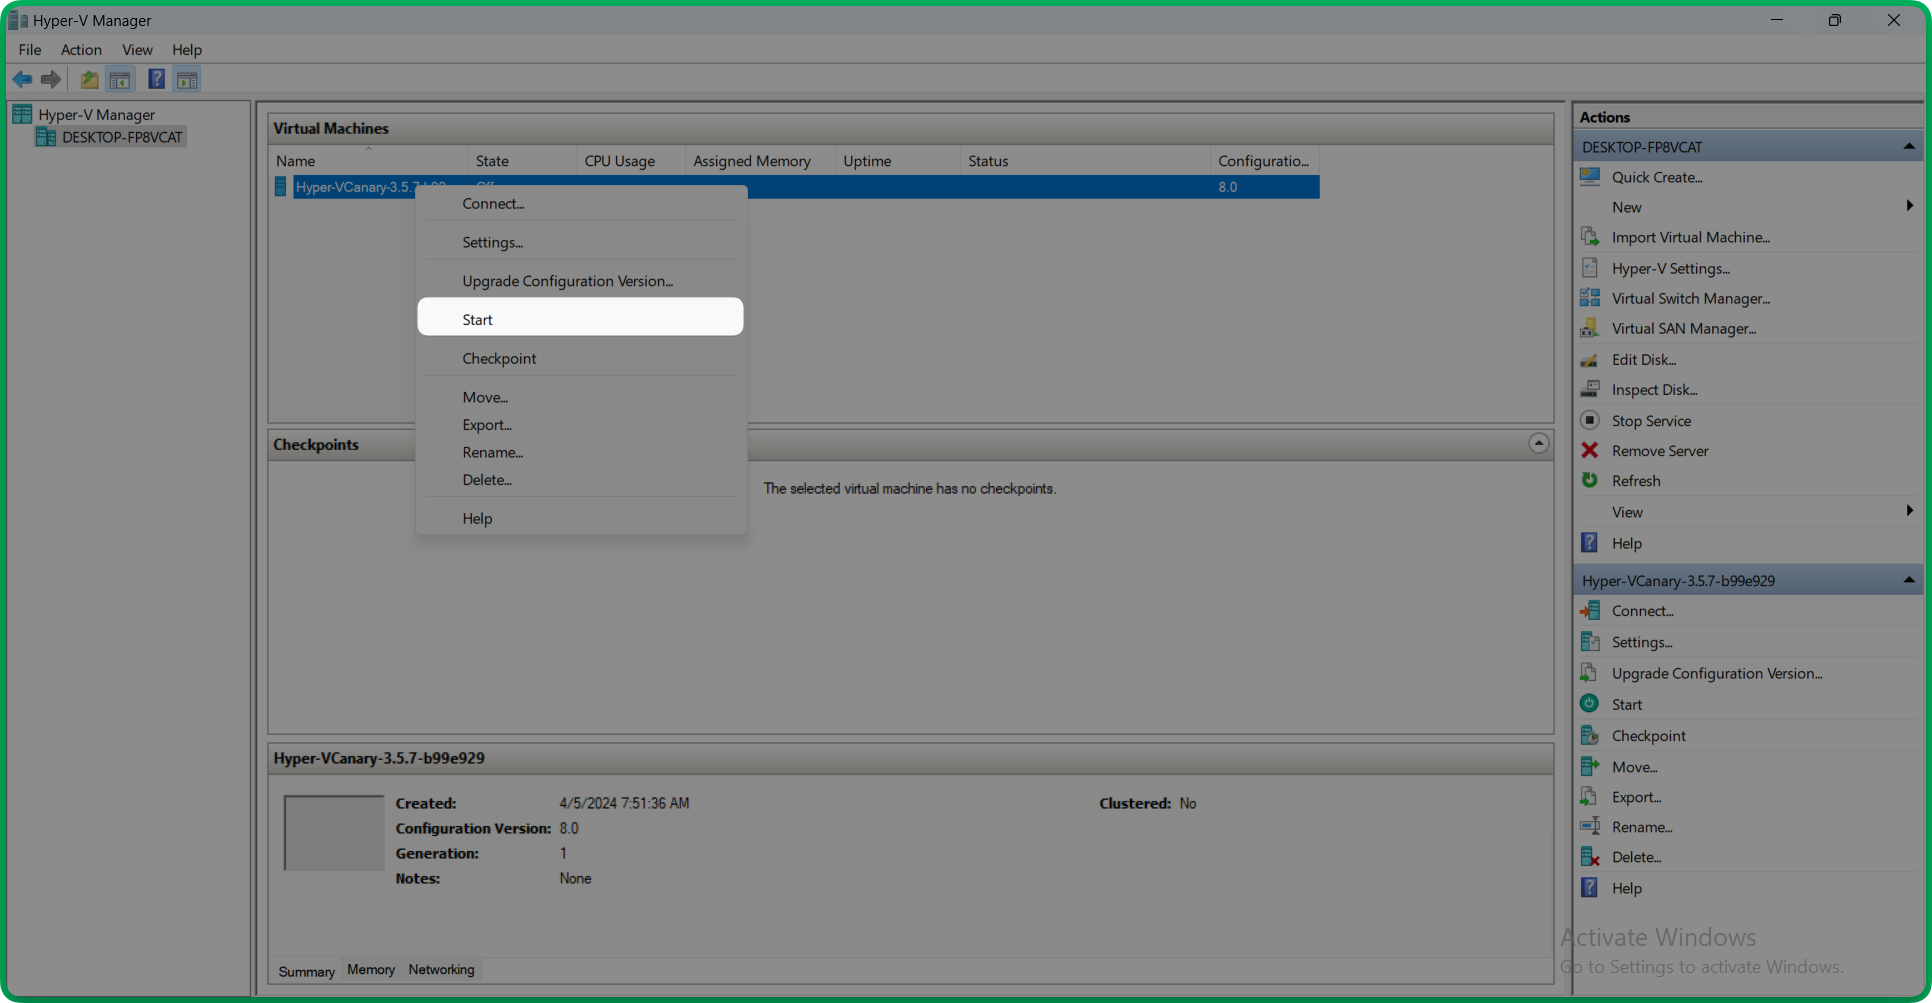This screenshot has width=1932, height=1003.
Task: Click the Move icon in Actions pane
Action: tap(1590, 767)
